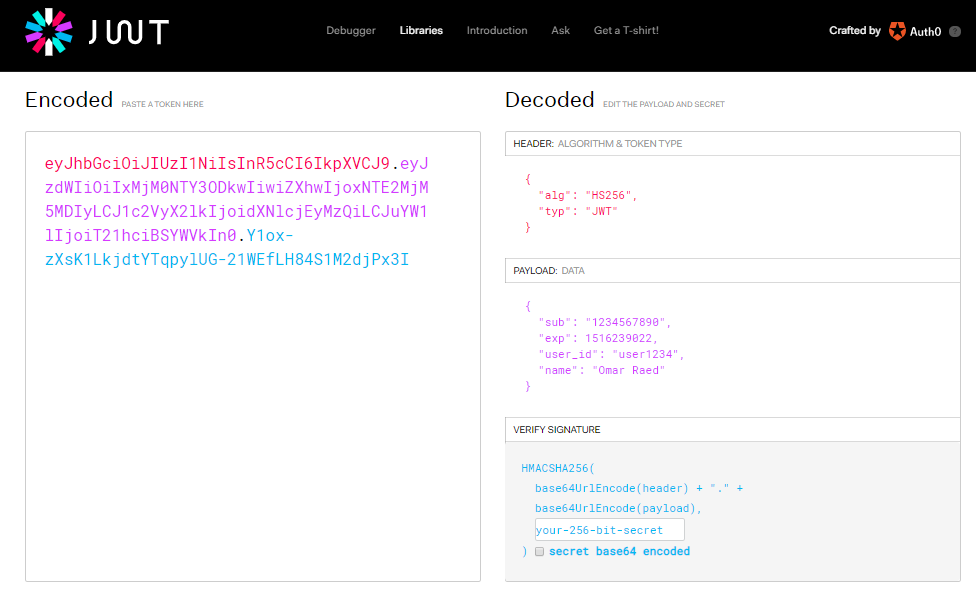This screenshot has height=593, width=976.
Task: Click the Auth0 shield icon
Action: pos(898,31)
